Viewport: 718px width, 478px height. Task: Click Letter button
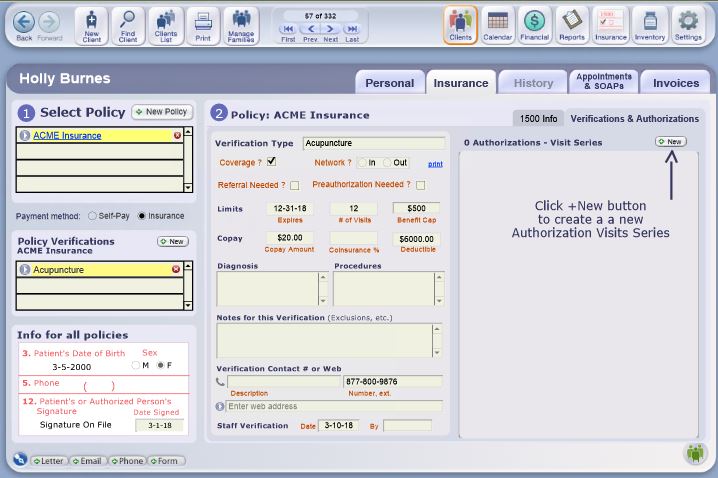click(49, 461)
